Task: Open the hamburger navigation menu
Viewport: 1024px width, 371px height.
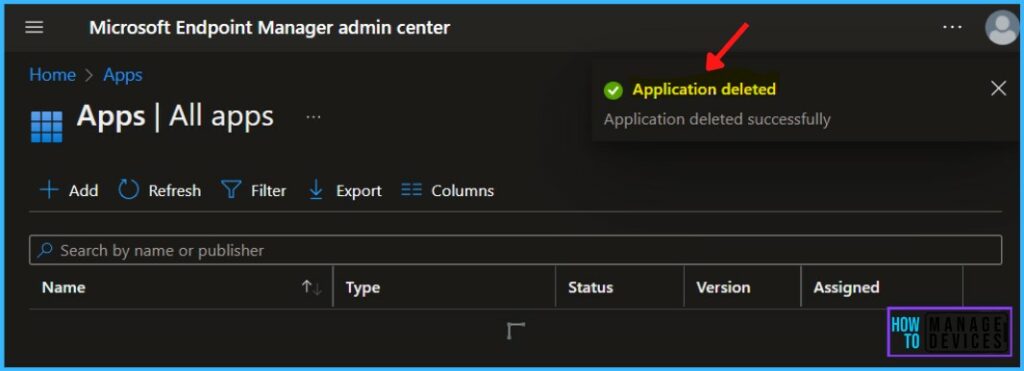Action: coord(34,27)
